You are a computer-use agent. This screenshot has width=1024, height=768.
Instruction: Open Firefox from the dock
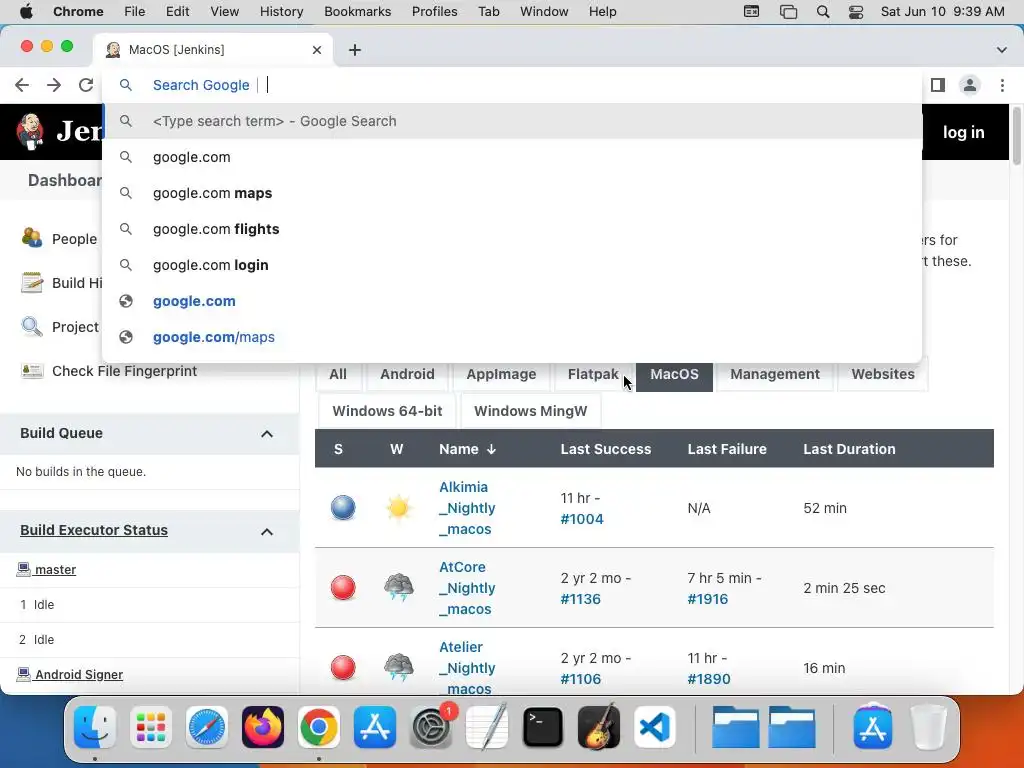tap(263, 727)
